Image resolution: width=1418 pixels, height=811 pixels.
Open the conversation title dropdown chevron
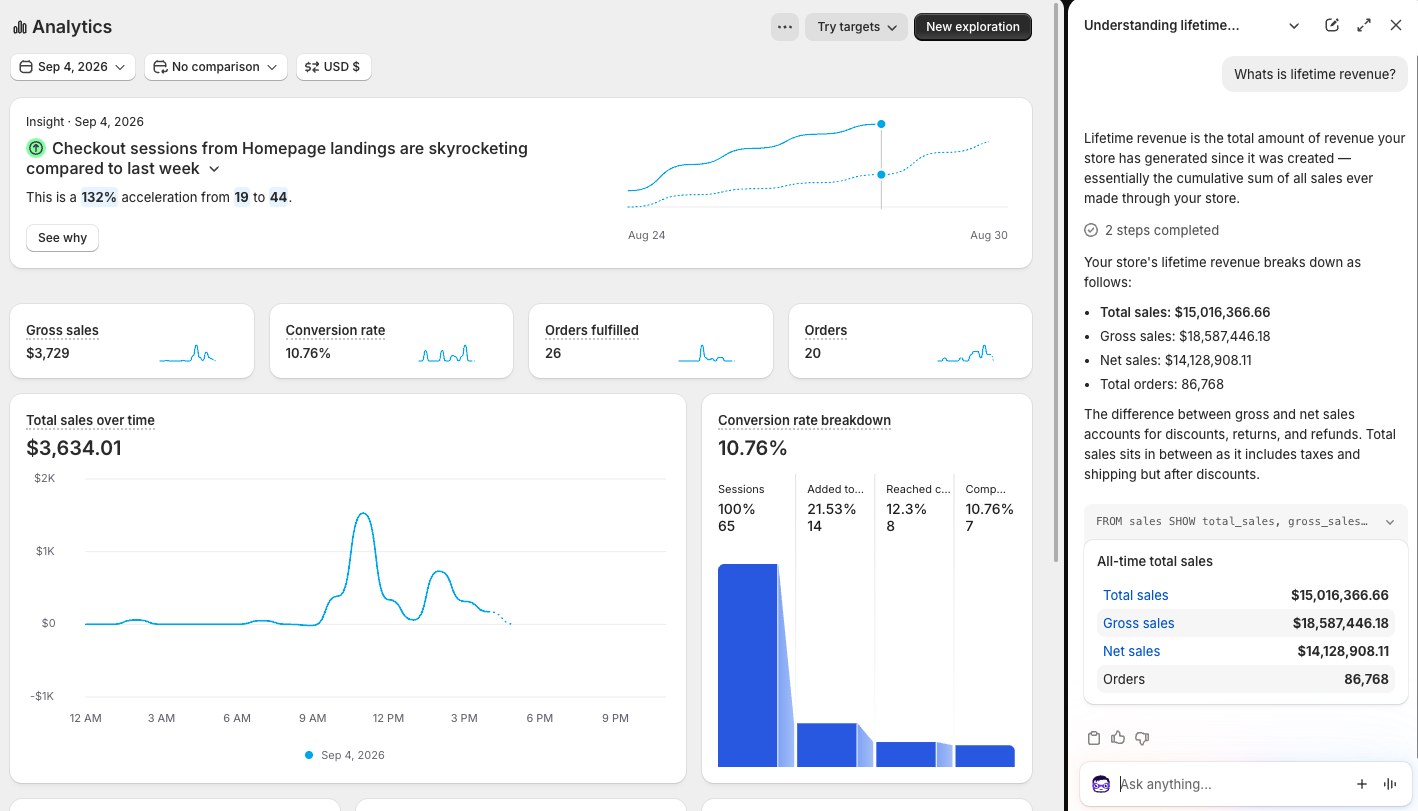(1294, 25)
